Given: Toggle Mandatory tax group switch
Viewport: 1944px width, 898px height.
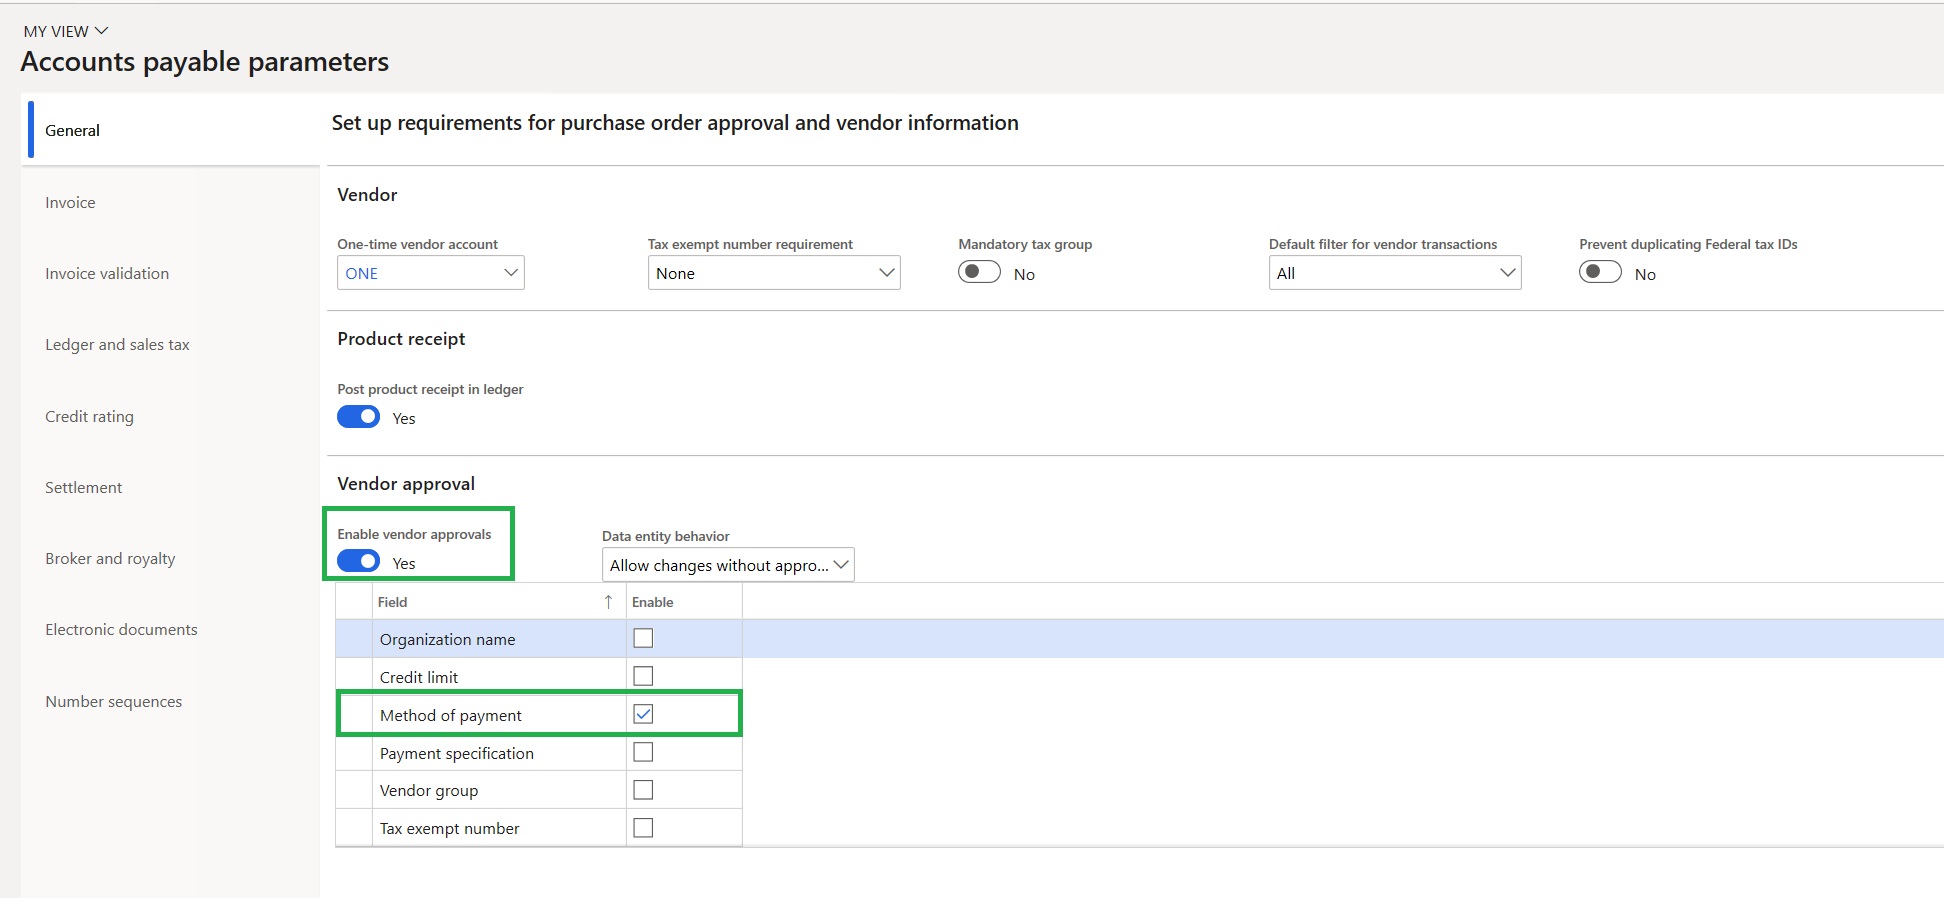Looking at the screenshot, I should (x=979, y=272).
